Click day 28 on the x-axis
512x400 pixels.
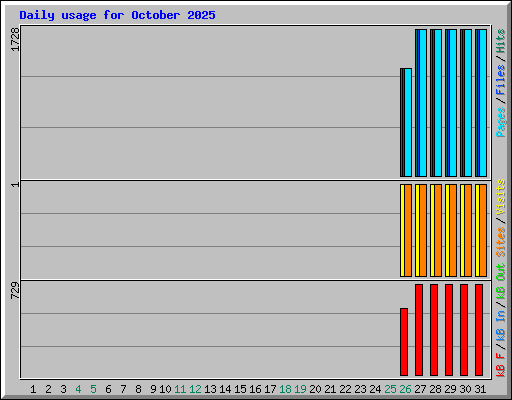click(435, 389)
